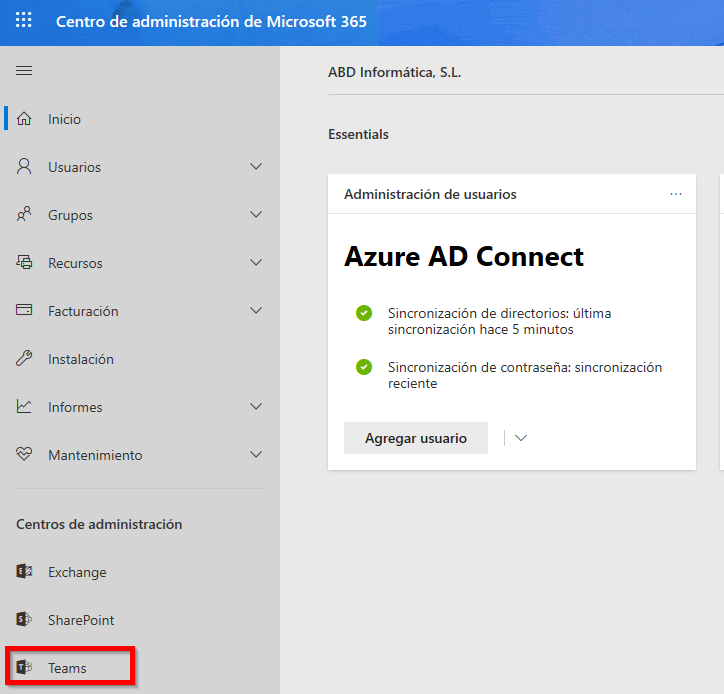Select Mantenimiento menu label
Screen dimensions: 724x694
pyautogui.click(x=95, y=455)
